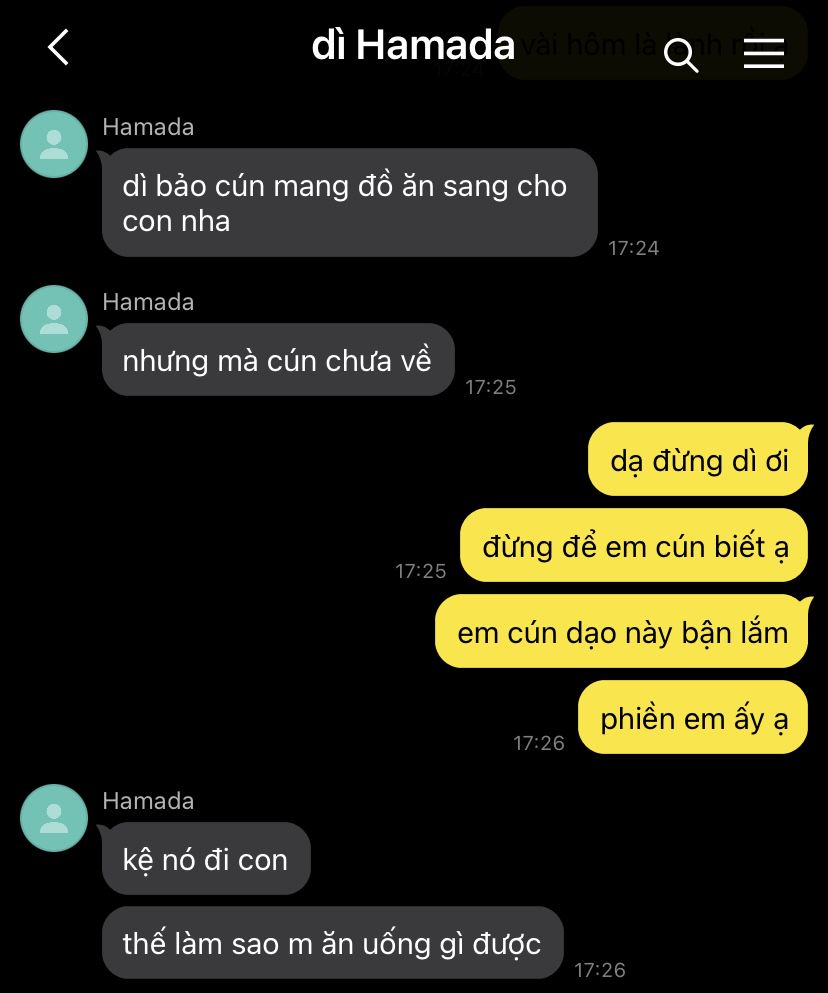Tap sender name 'Hamada' above first message

pyautogui.click(x=148, y=127)
